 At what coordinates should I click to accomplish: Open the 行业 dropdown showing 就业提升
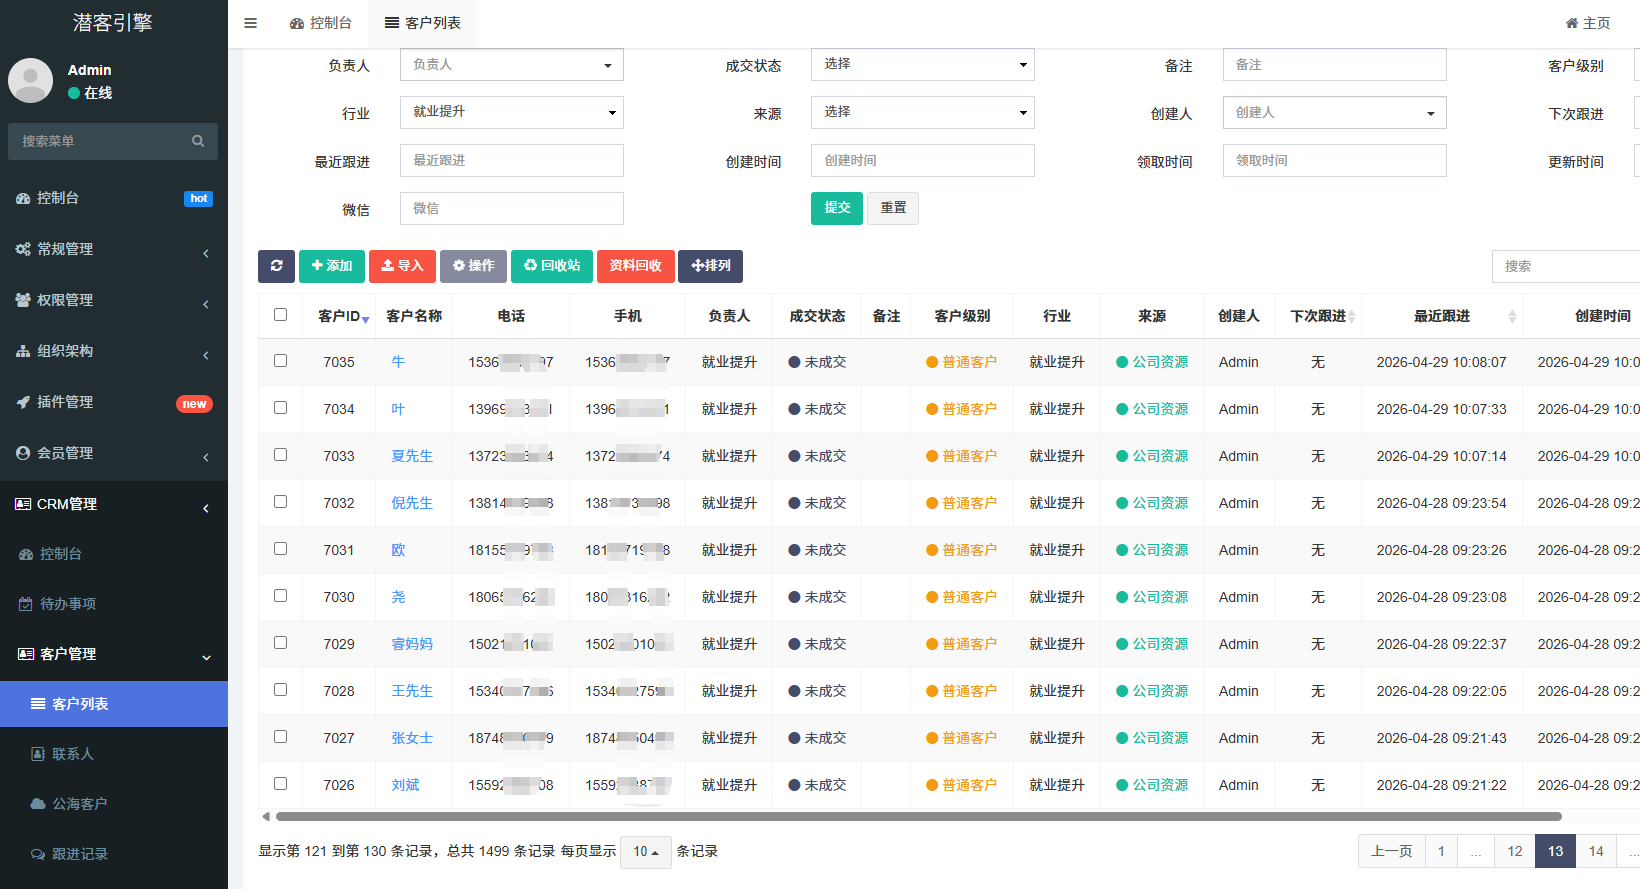[512, 112]
